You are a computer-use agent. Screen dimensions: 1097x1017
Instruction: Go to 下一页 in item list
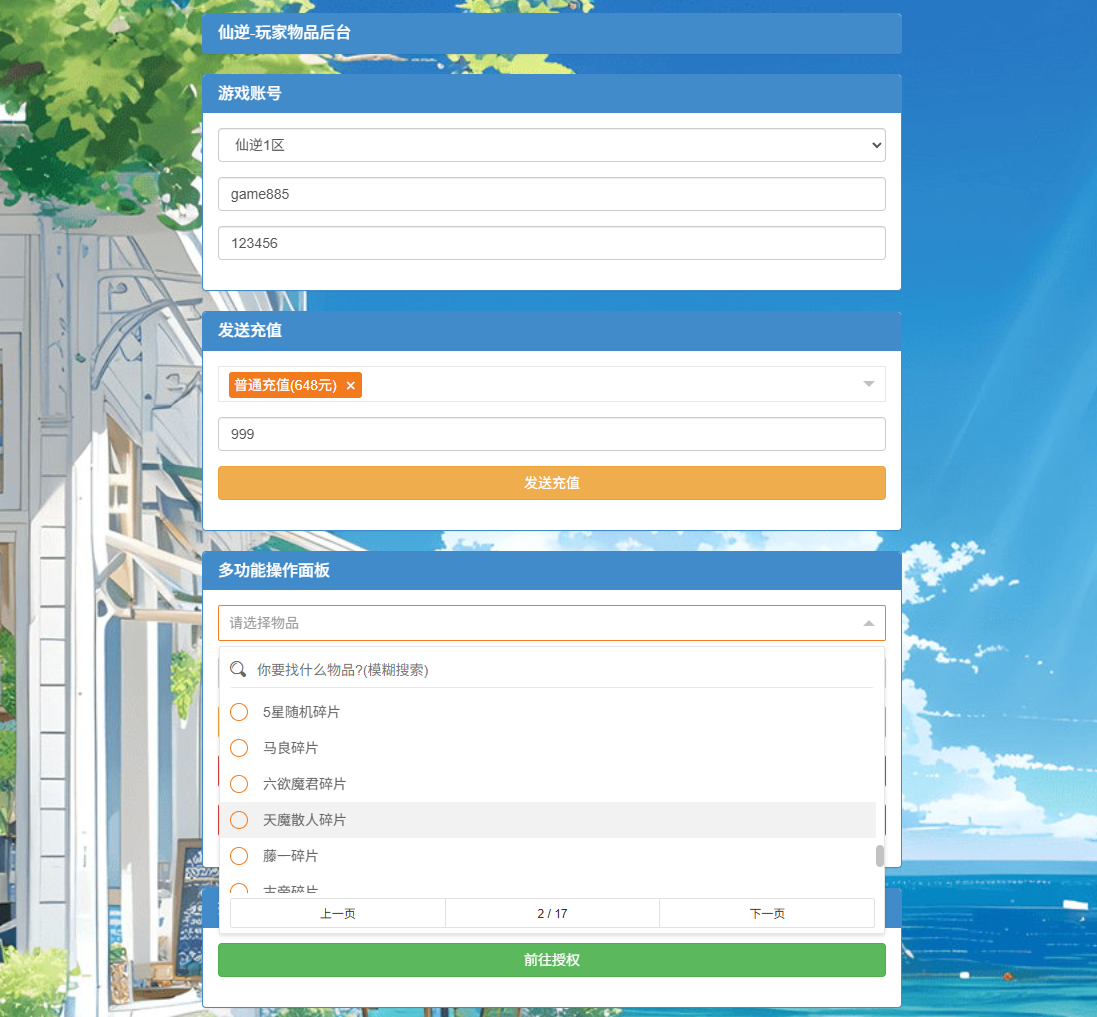(x=767, y=913)
